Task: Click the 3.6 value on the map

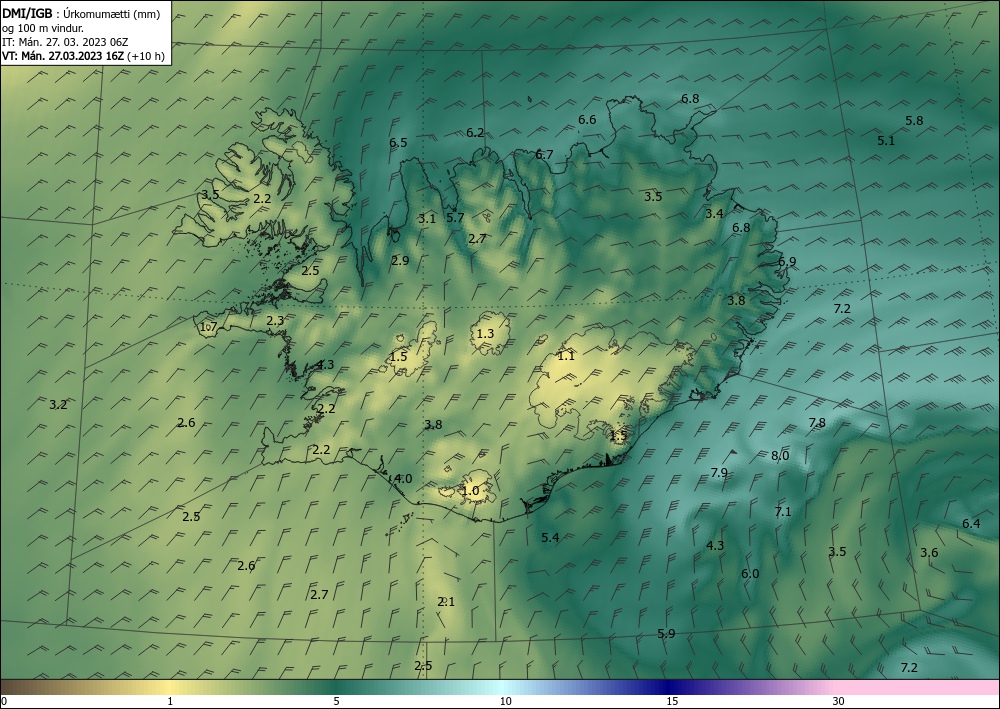Action: 929,552
